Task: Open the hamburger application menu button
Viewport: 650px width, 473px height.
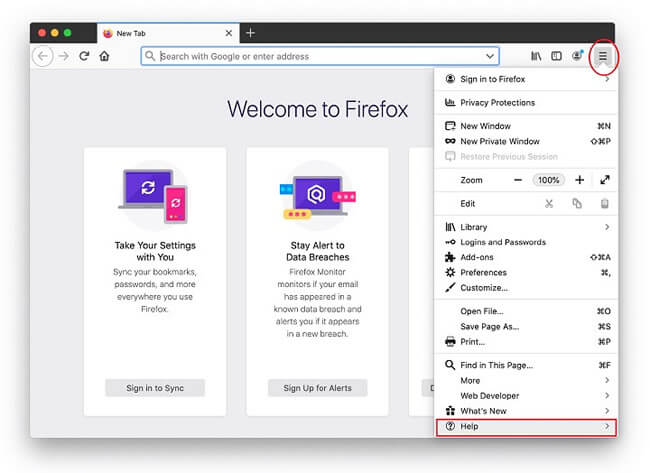Action: (x=603, y=56)
